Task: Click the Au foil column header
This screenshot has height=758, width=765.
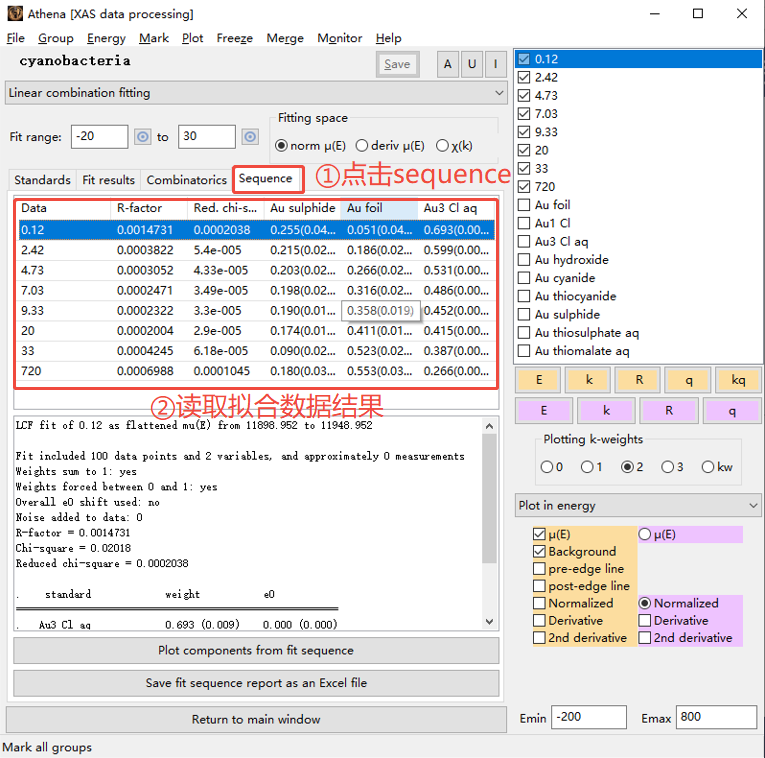Action: (x=379, y=208)
